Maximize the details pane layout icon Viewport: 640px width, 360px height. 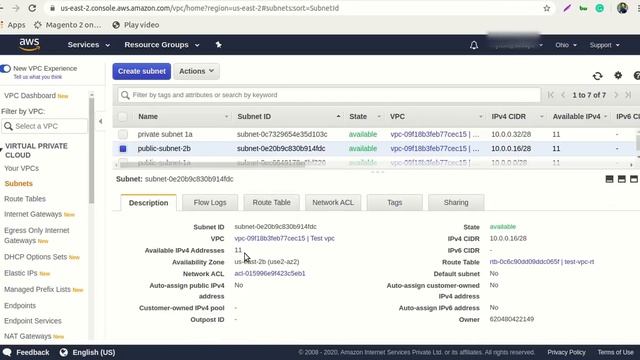click(634, 179)
